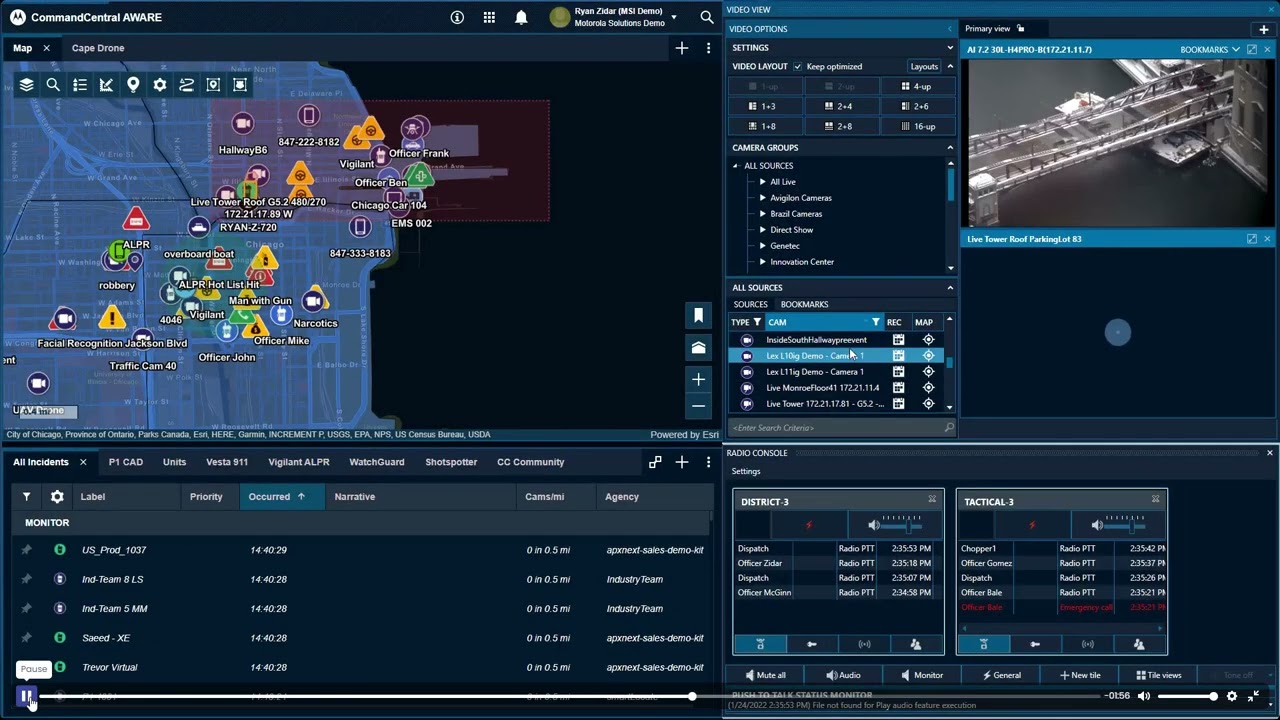Screen dimensions: 1280x720
Task: Collapse the ALL SOURCES tree node
Action: pos(736,166)
